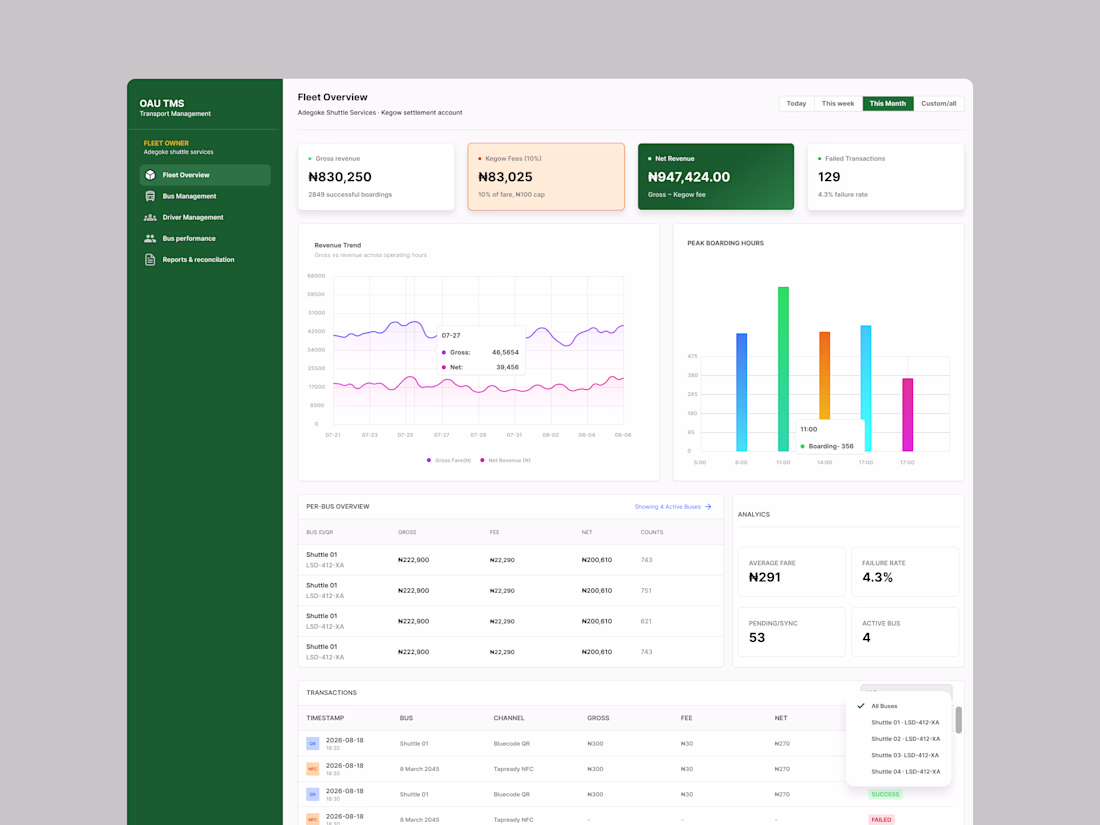
Task: Click the FLEET OWNER label
Action: 166,143
